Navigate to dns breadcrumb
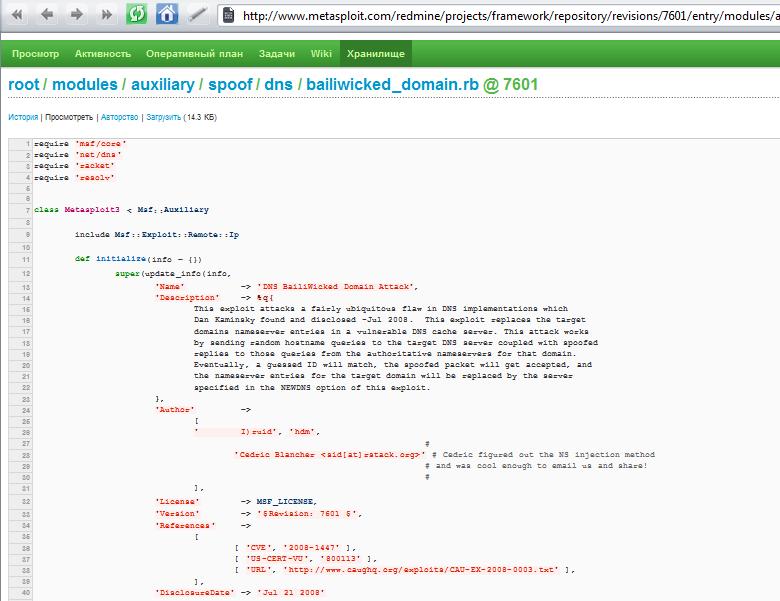The width and height of the screenshot is (780, 601). (x=278, y=85)
